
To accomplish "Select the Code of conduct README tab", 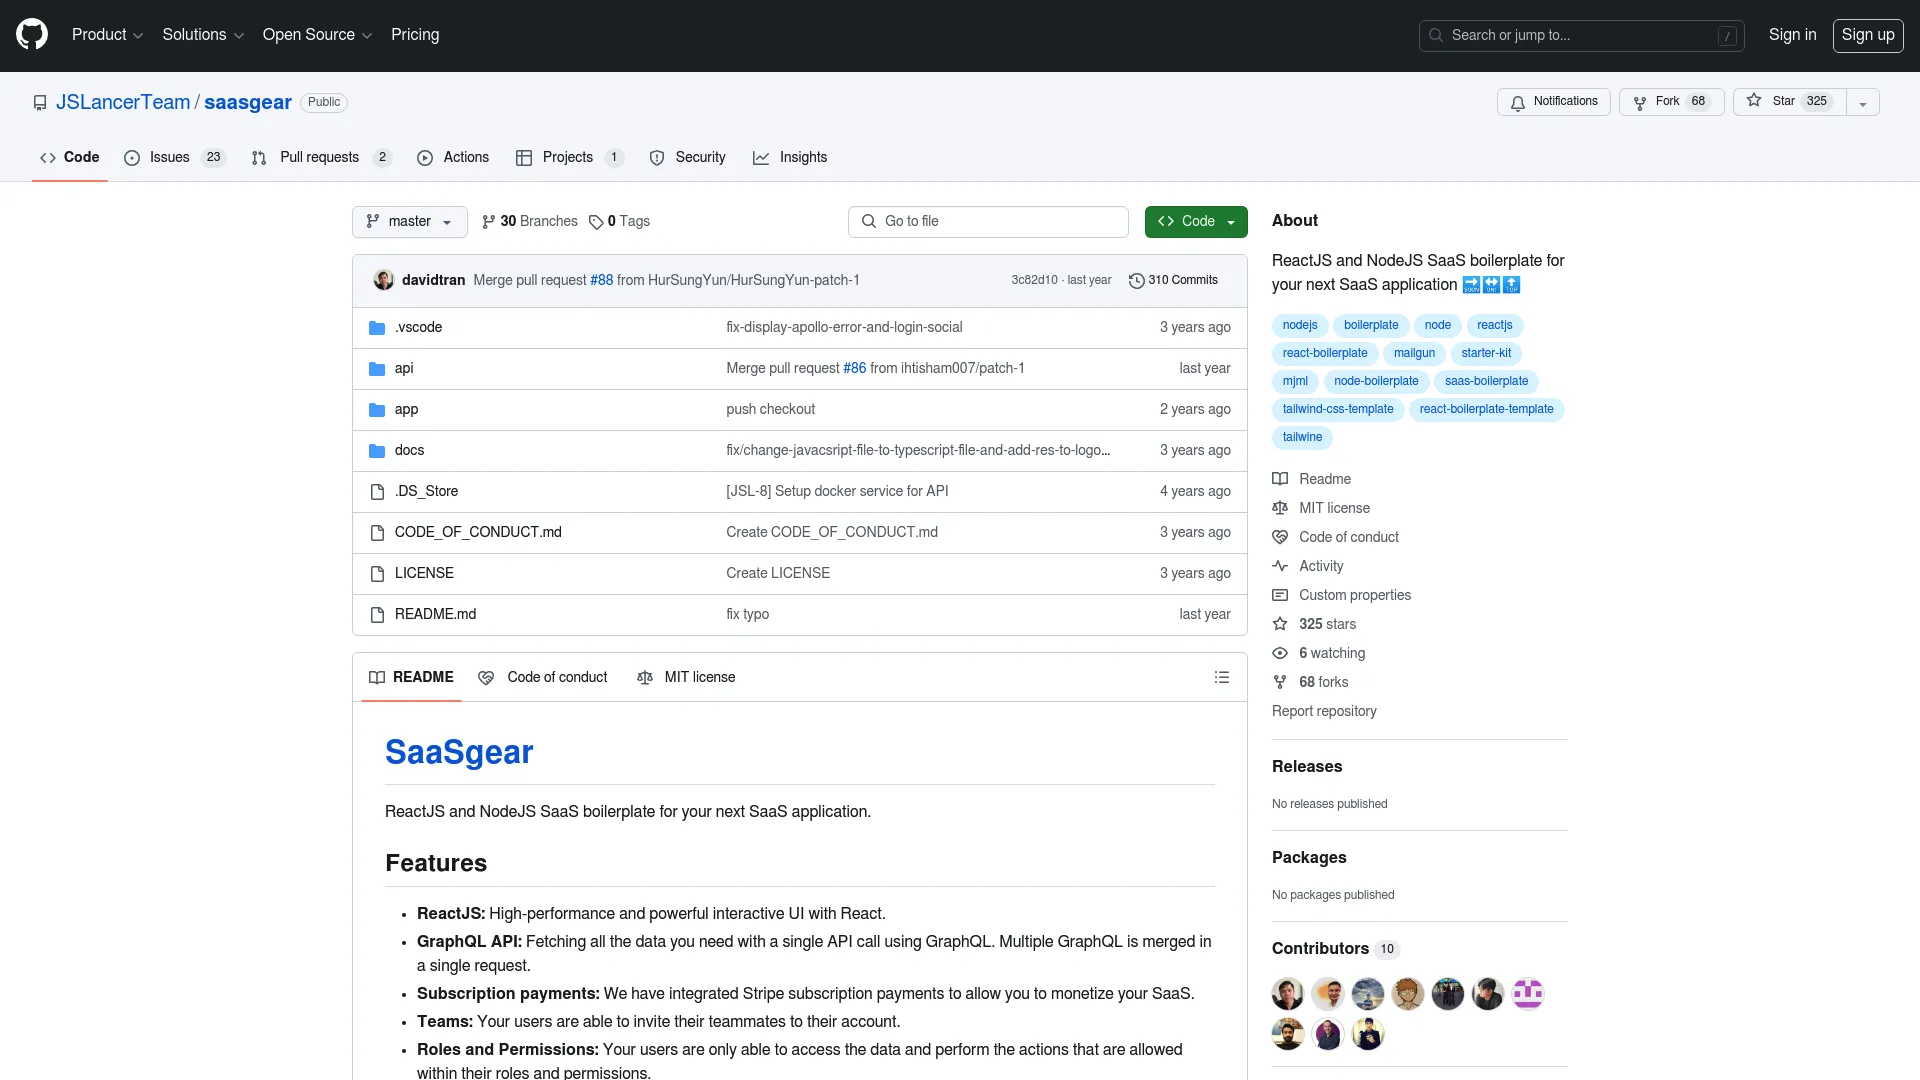I will [543, 678].
